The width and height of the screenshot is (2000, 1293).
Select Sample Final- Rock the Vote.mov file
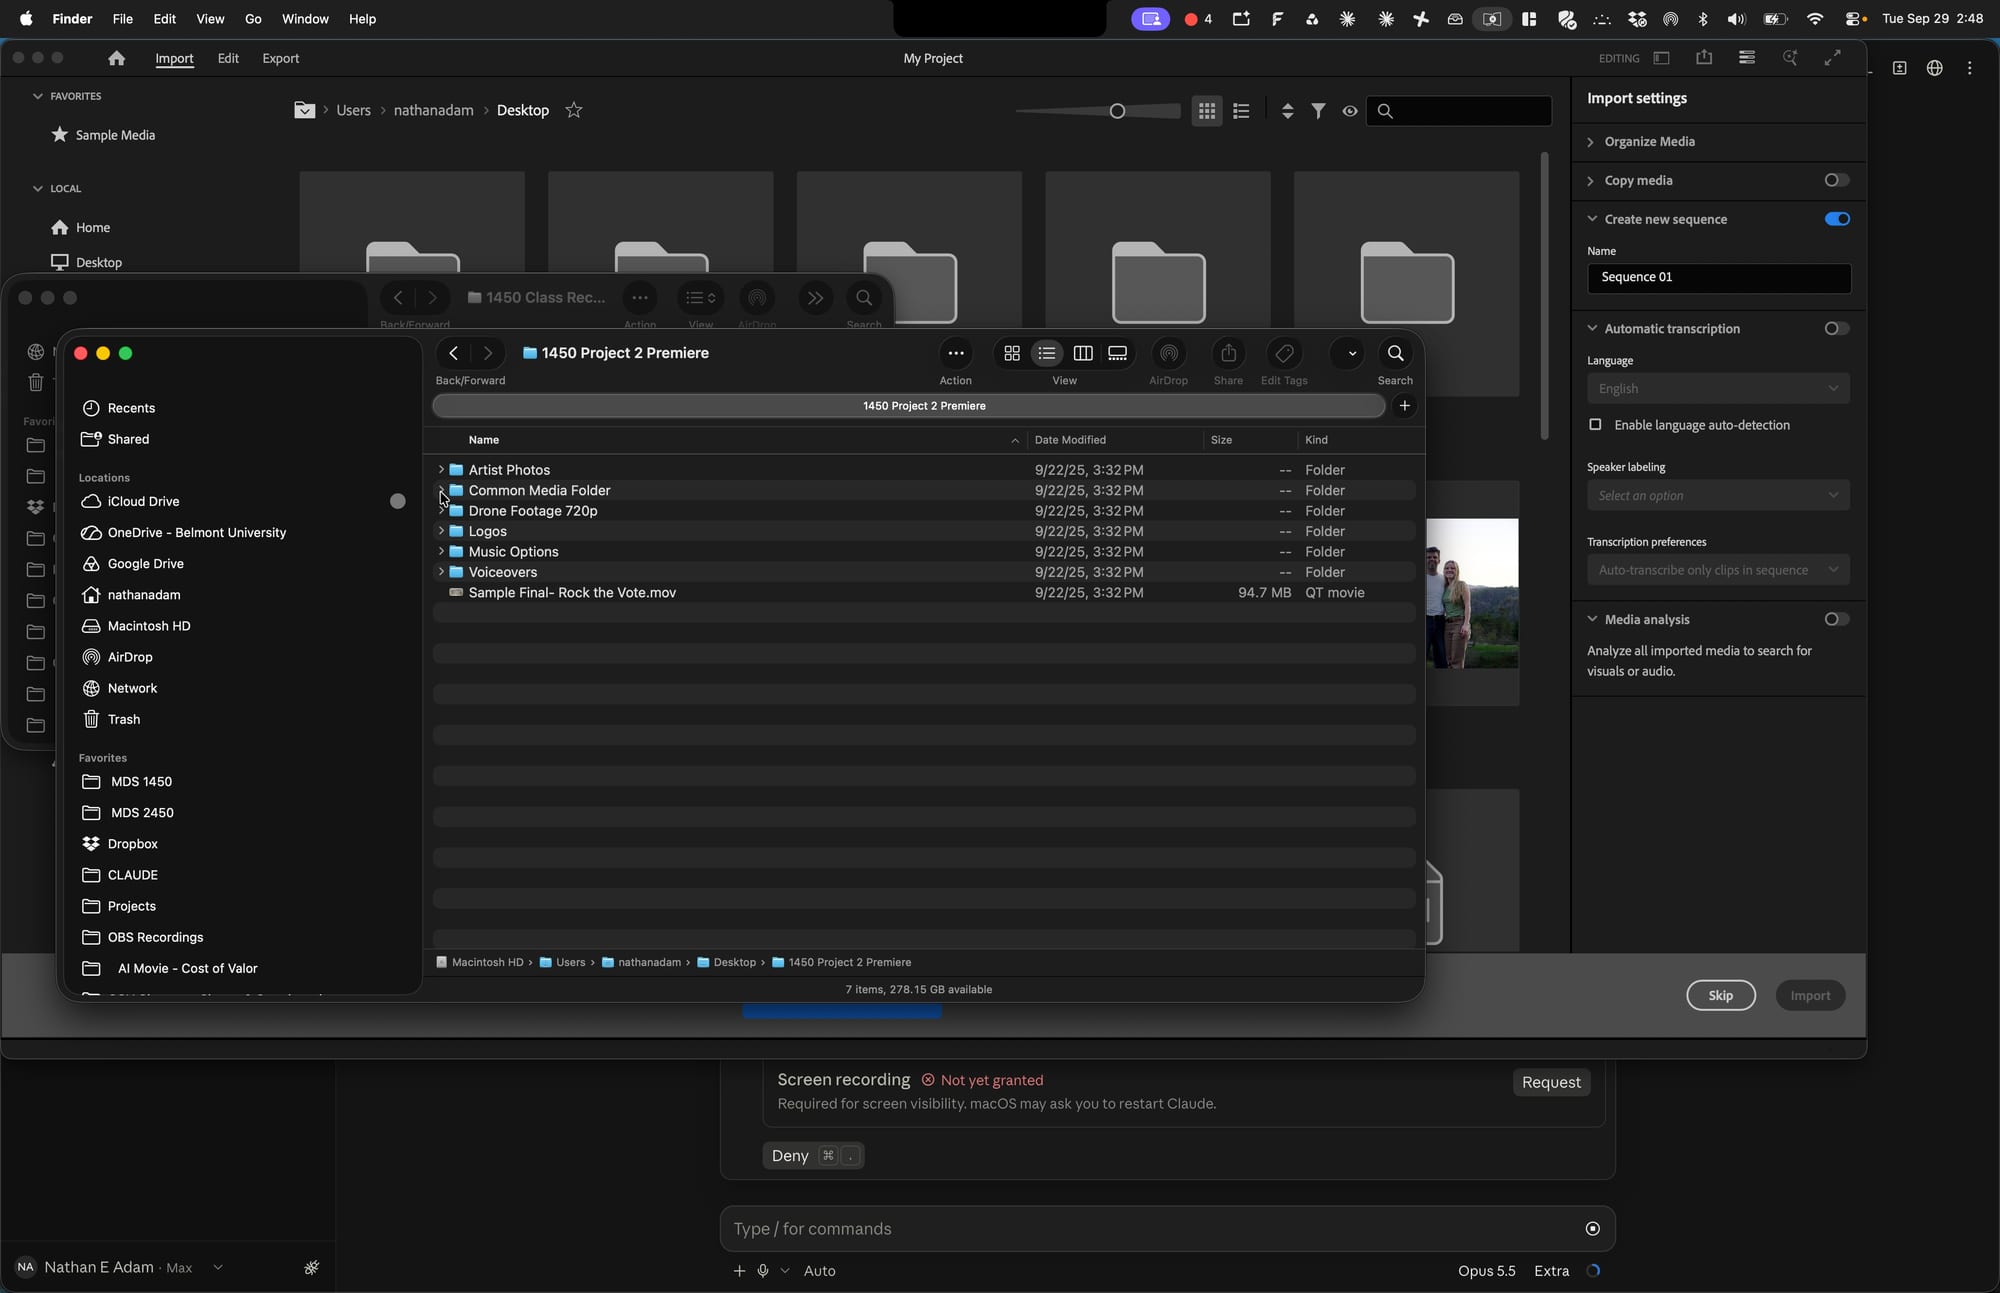[924, 593]
